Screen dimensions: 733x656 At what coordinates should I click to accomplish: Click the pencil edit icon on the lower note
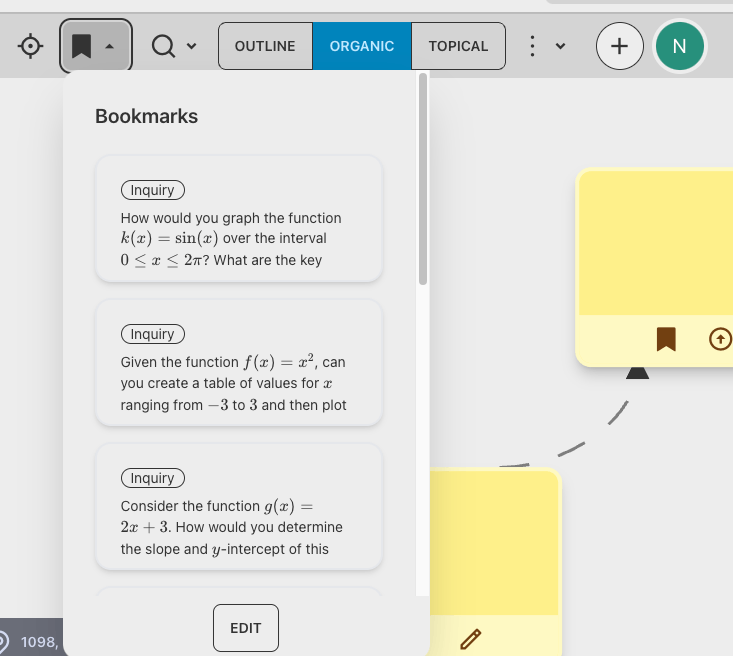[x=470, y=639]
